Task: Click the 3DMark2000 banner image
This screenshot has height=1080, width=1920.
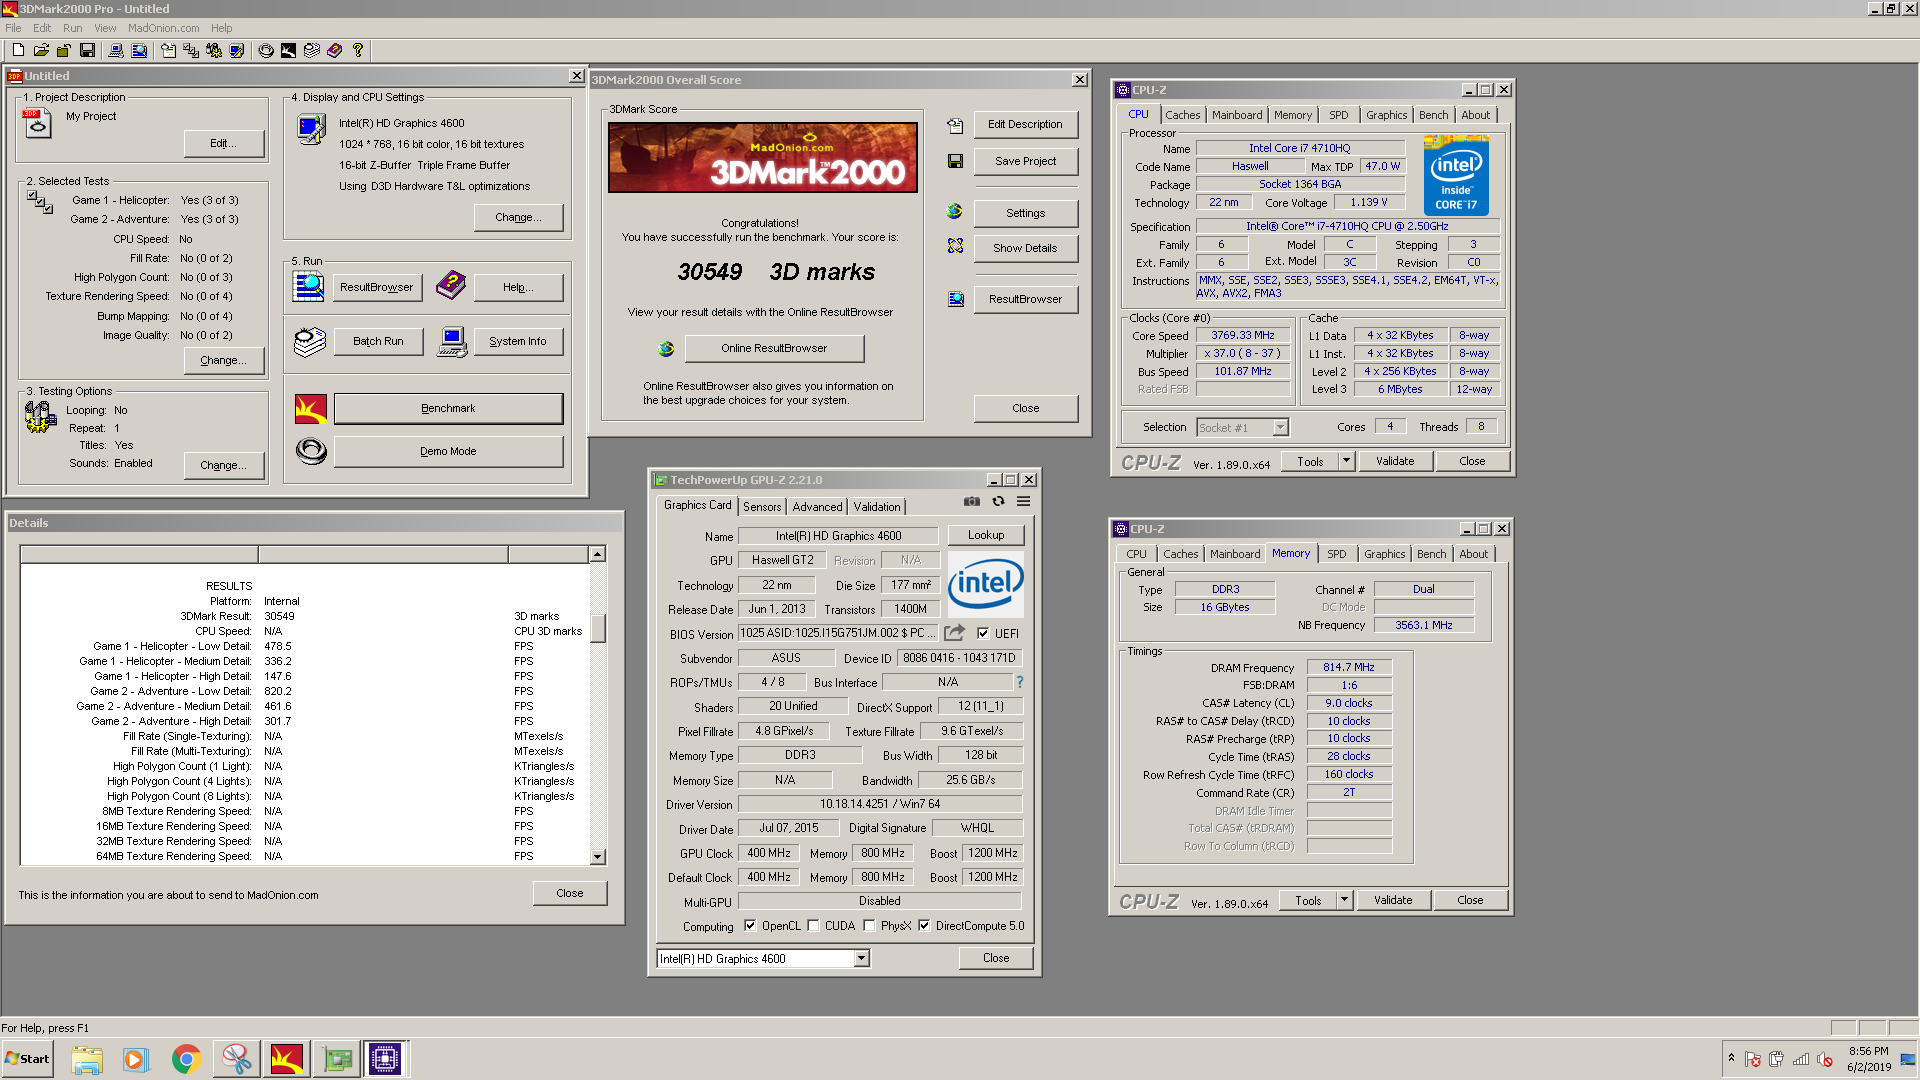Action: point(762,158)
